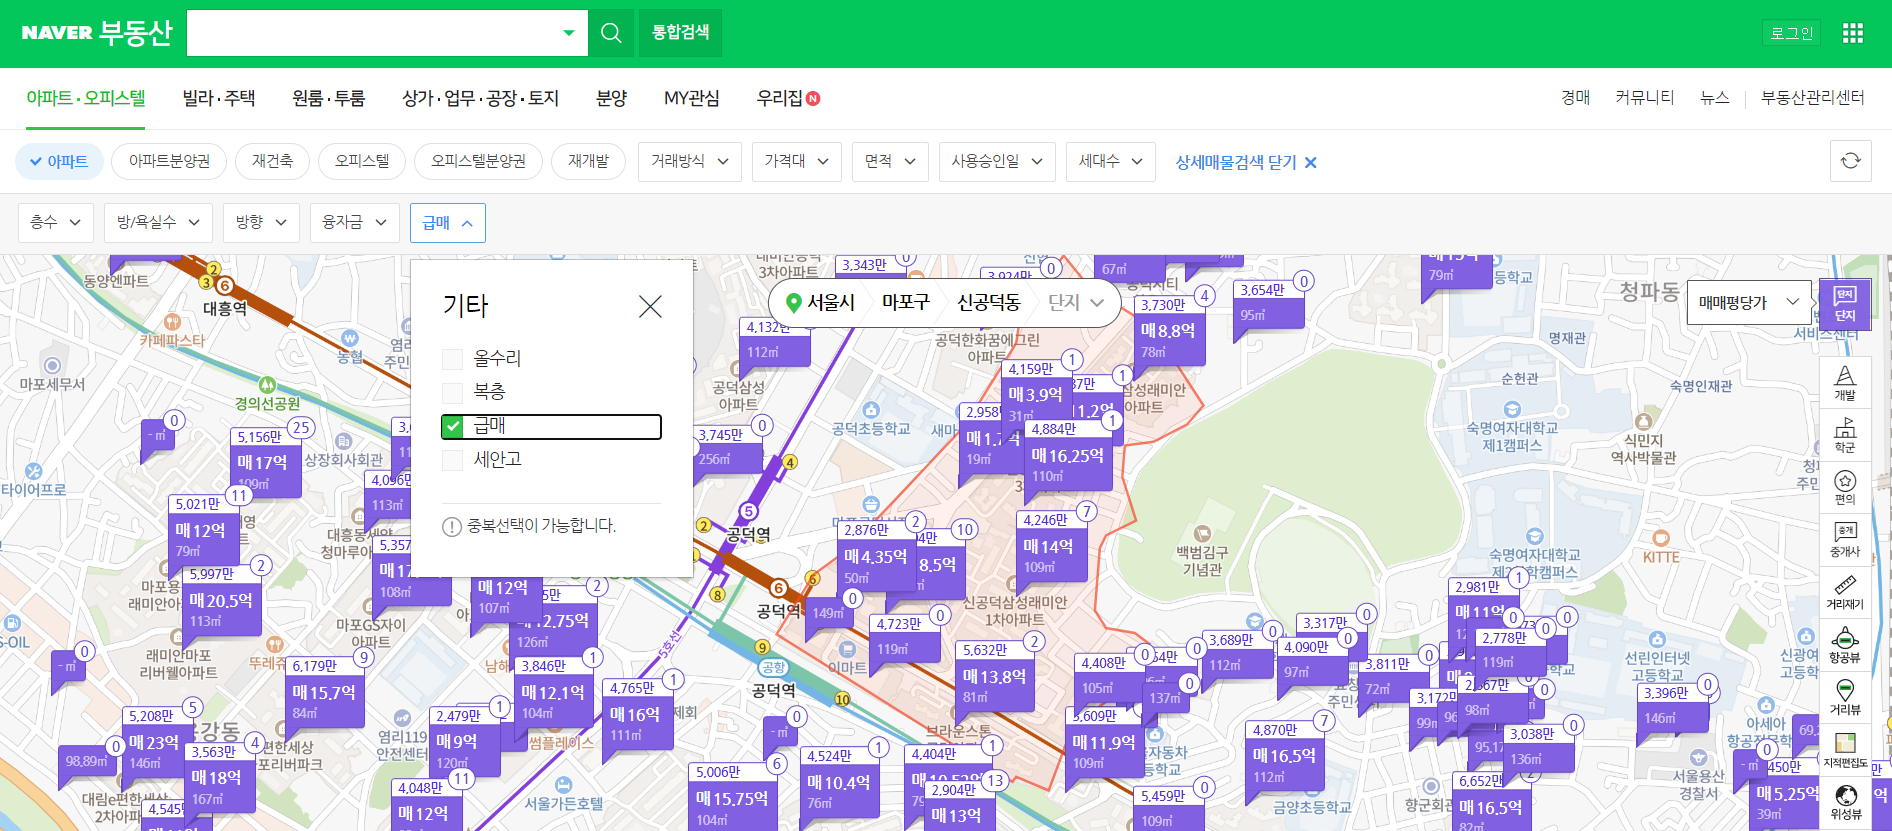Toggle the 재개발 filter chip
This screenshot has width=1892, height=831.
588,161
